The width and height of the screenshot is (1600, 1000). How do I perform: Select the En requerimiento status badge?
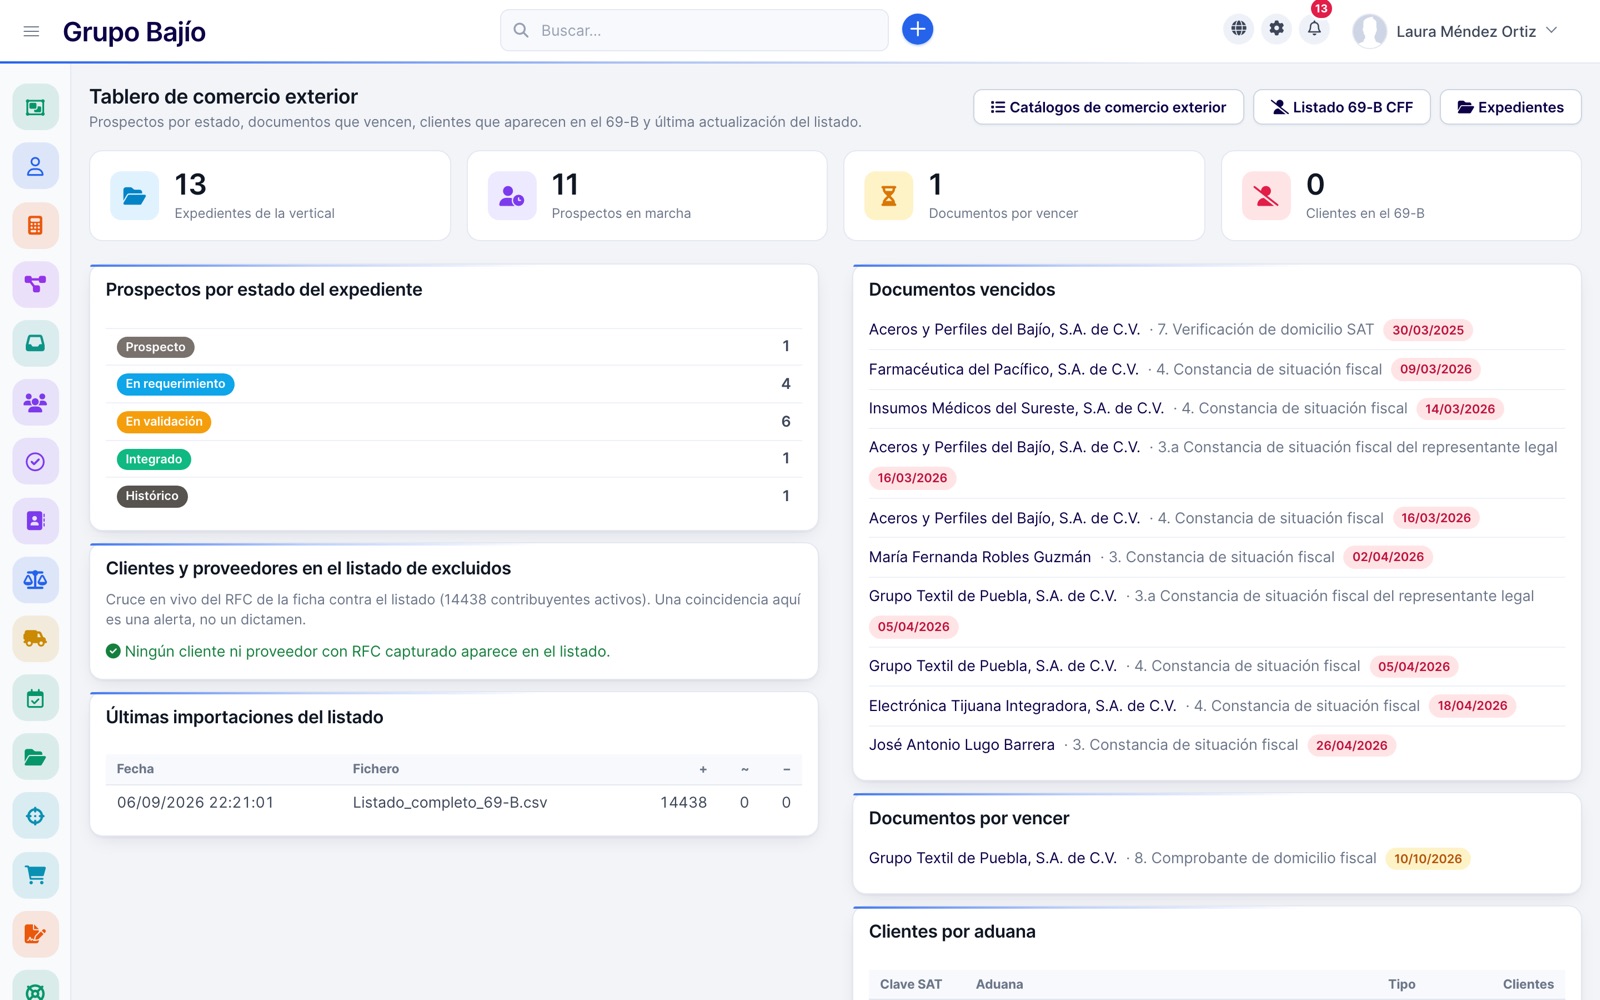tap(175, 384)
